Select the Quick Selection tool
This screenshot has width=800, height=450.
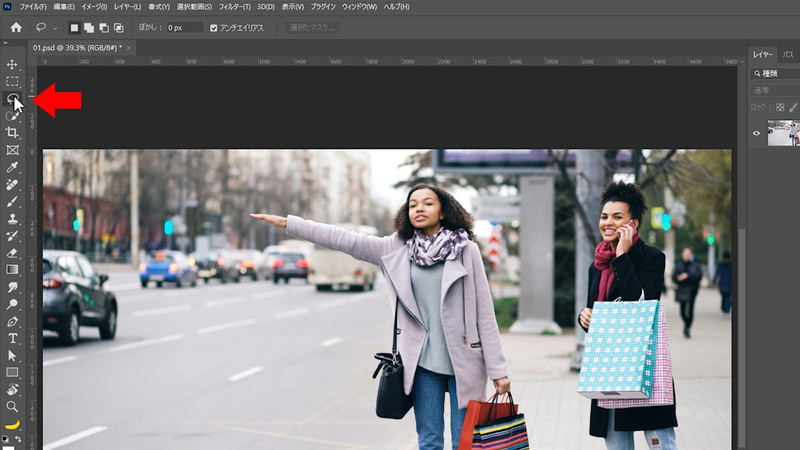(x=12, y=116)
